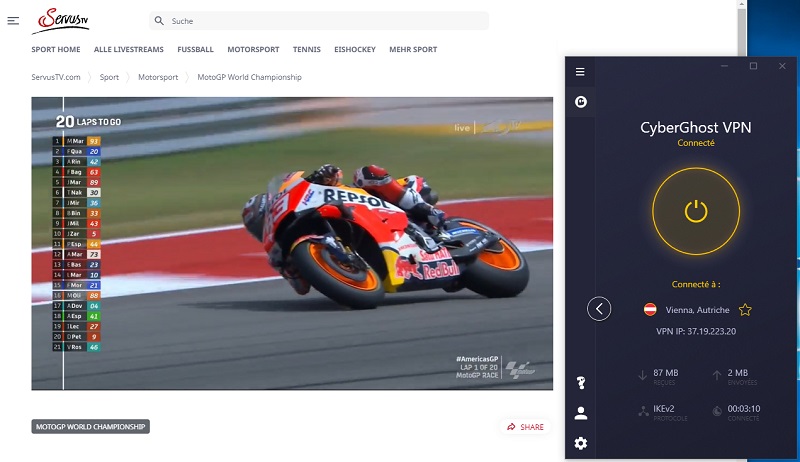Click the IKEv2 protocol label
Screen dimensions: 800x462
tap(664, 408)
